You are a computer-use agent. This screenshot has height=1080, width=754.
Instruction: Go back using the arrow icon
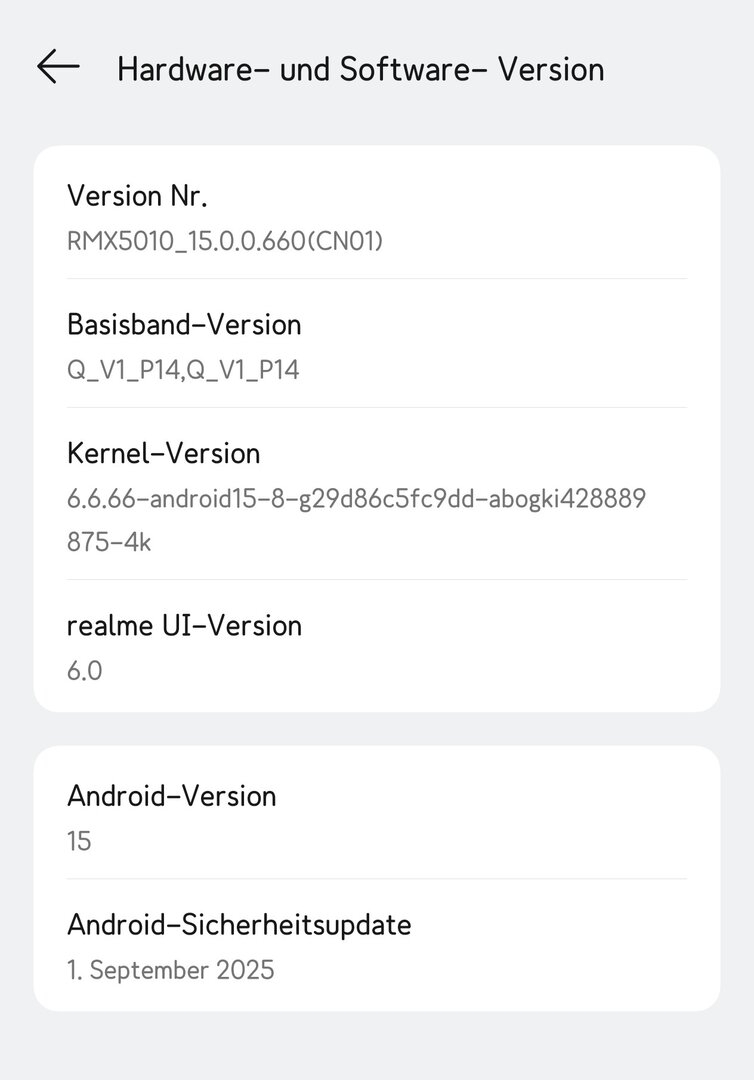tap(58, 67)
